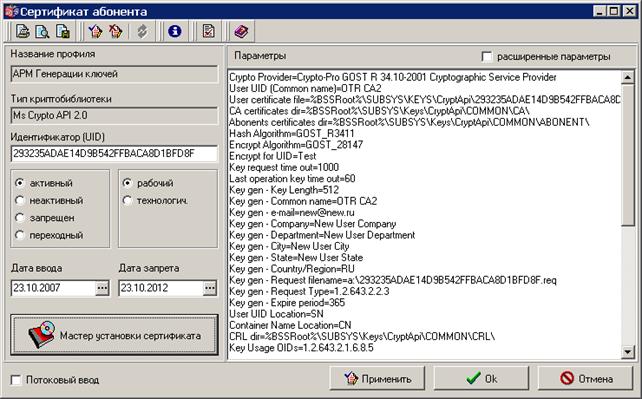Select the 'Container Name Location=CN' line

pyautogui.click(x=290, y=325)
